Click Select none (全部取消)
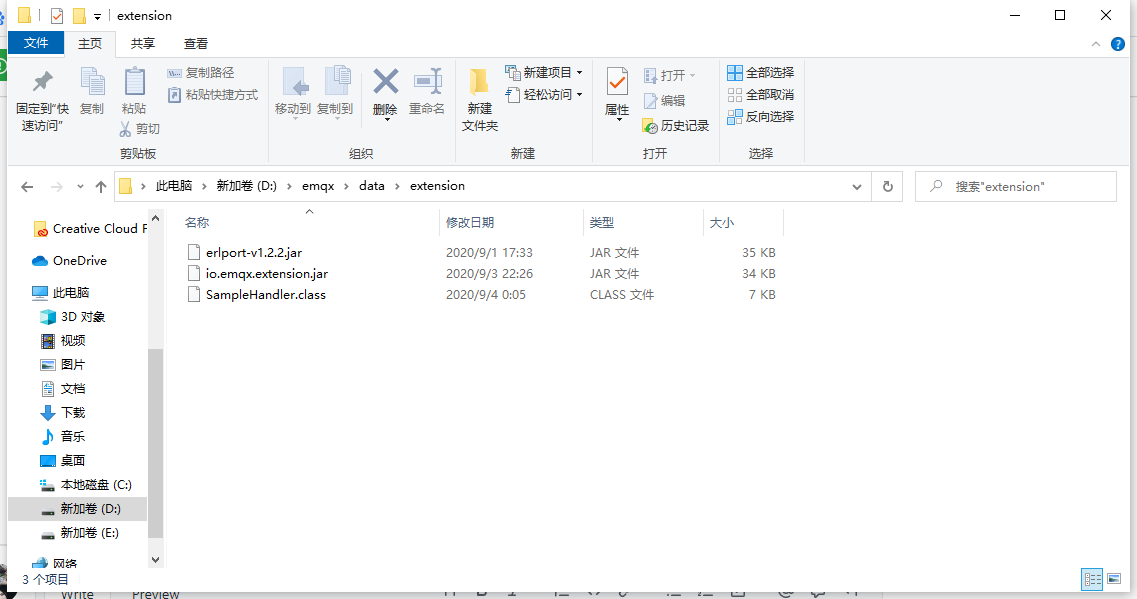The width and height of the screenshot is (1137, 599). (x=761, y=95)
